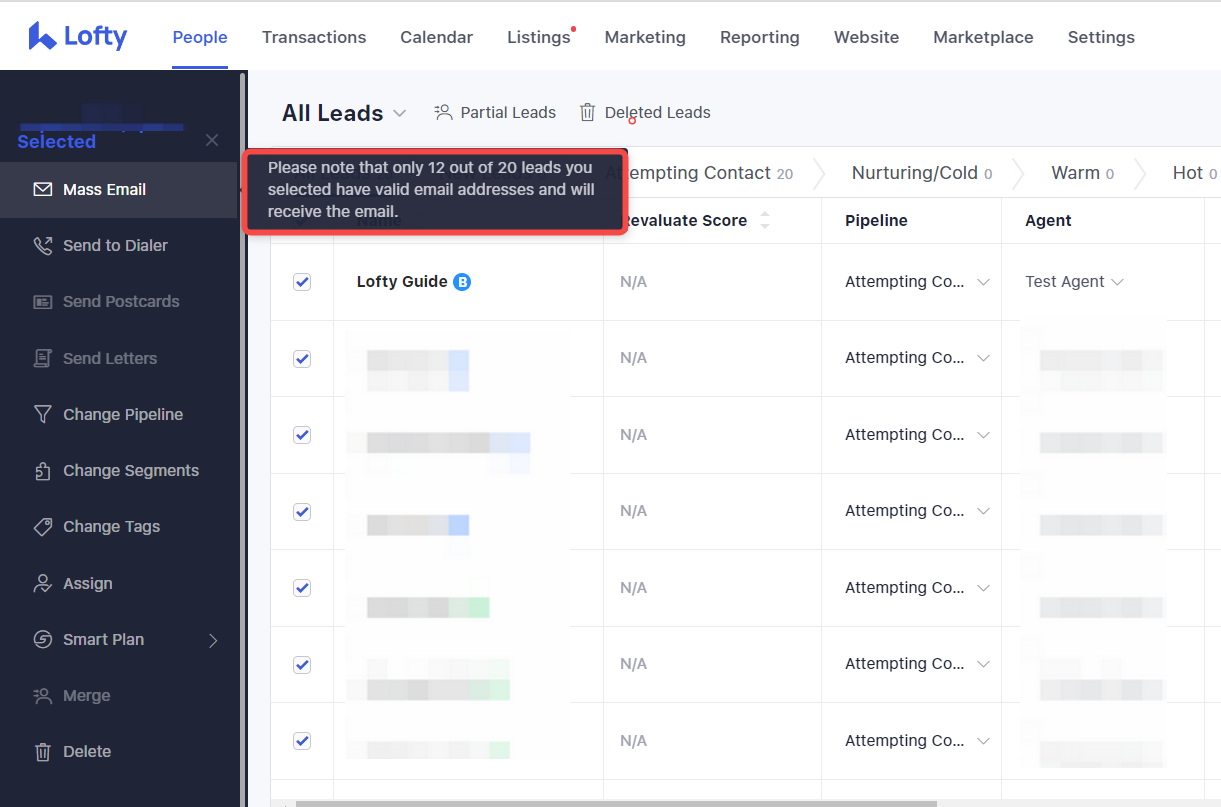Open the Reporting tab
The width and height of the screenshot is (1221, 807).
[x=760, y=37]
